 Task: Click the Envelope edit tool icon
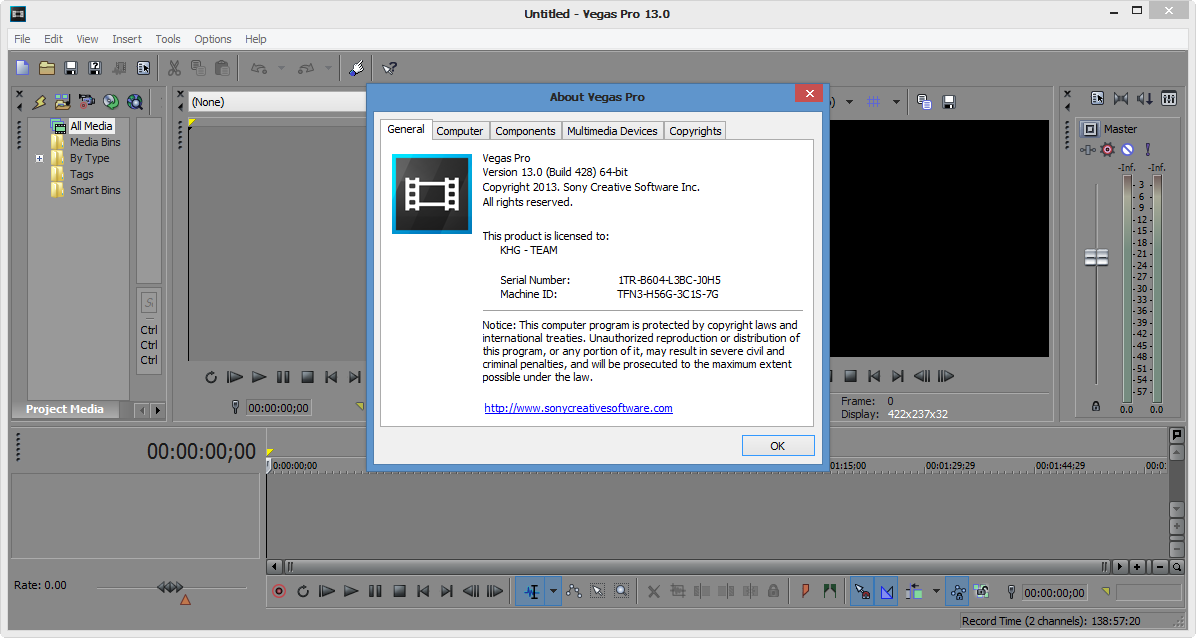(574, 591)
